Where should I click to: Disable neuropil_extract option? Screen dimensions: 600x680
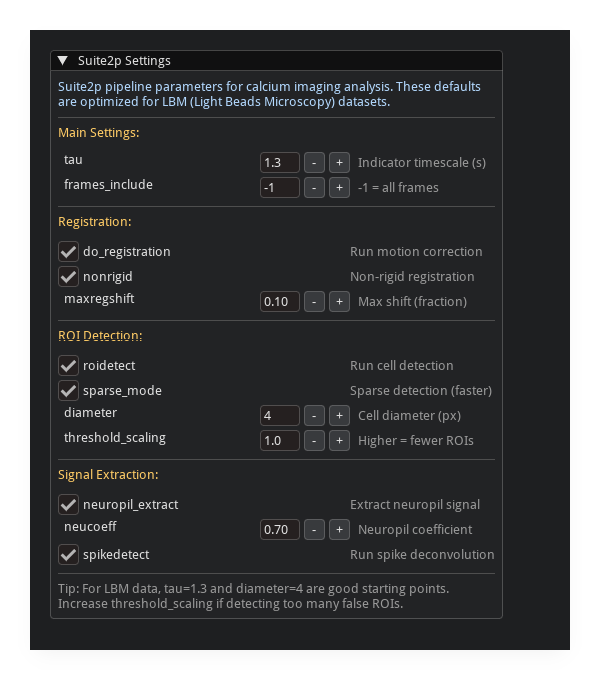[x=69, y=504]
